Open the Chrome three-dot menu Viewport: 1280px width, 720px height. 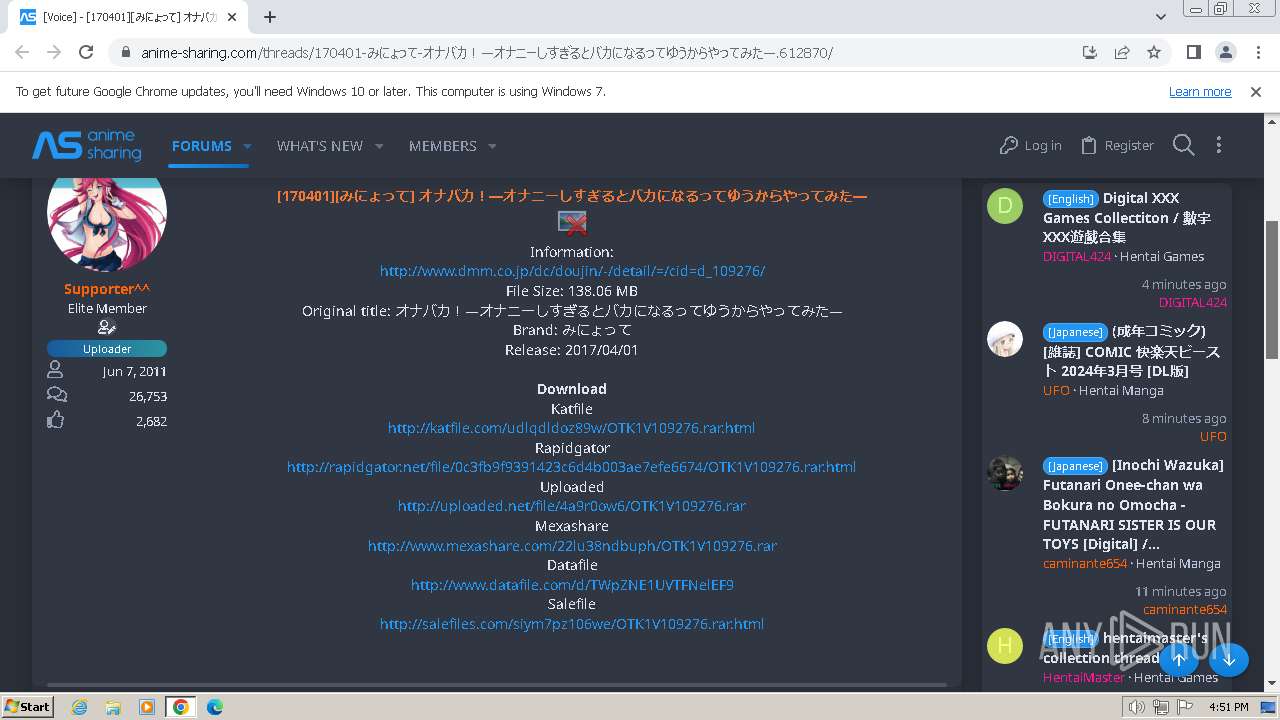coord(1257,52)
